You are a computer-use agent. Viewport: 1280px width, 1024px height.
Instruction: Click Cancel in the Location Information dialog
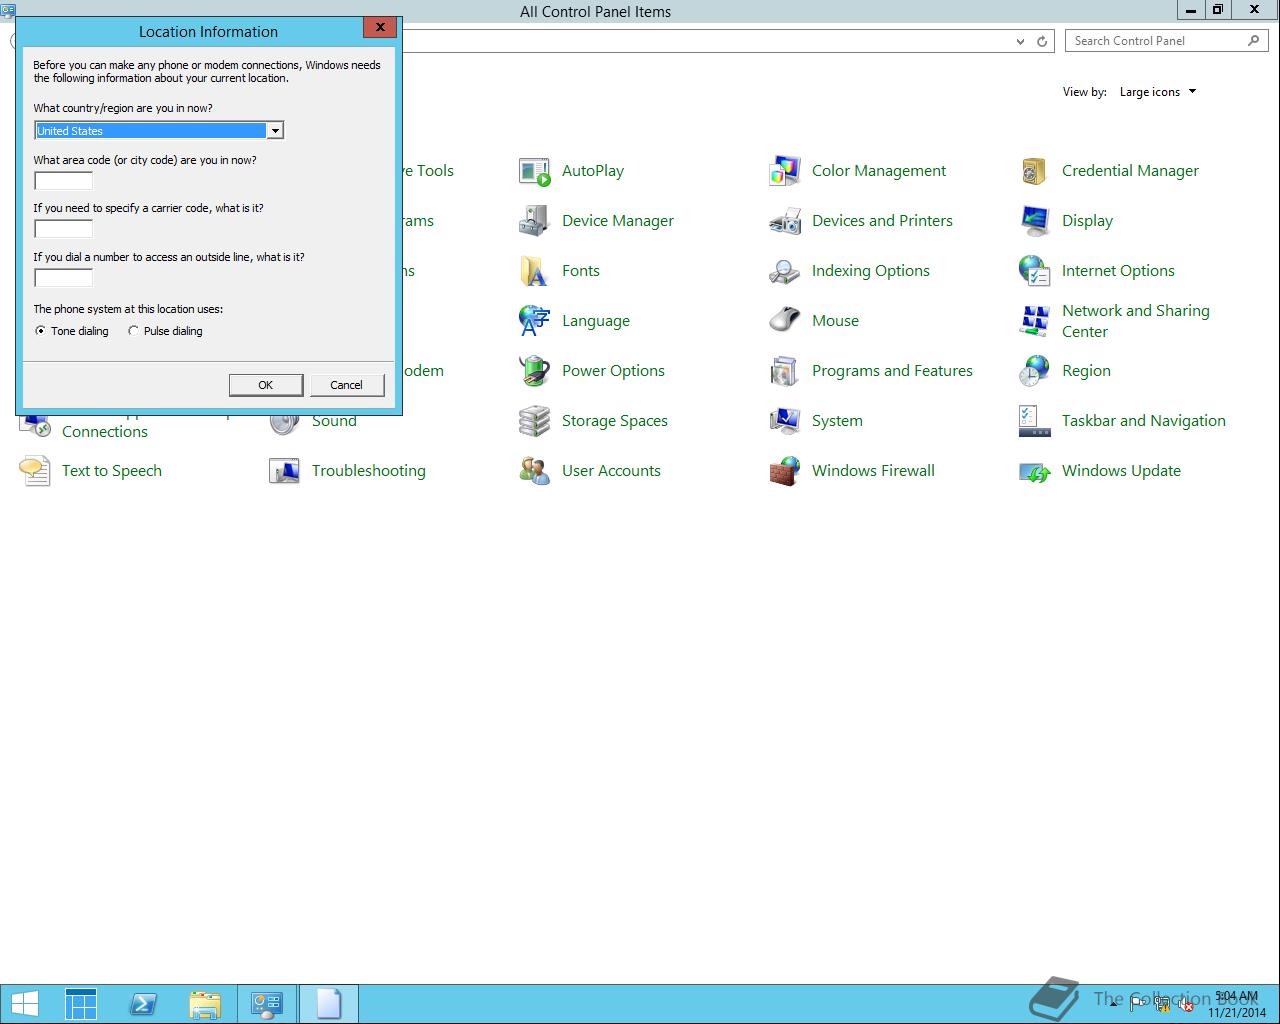coord(347,385)
